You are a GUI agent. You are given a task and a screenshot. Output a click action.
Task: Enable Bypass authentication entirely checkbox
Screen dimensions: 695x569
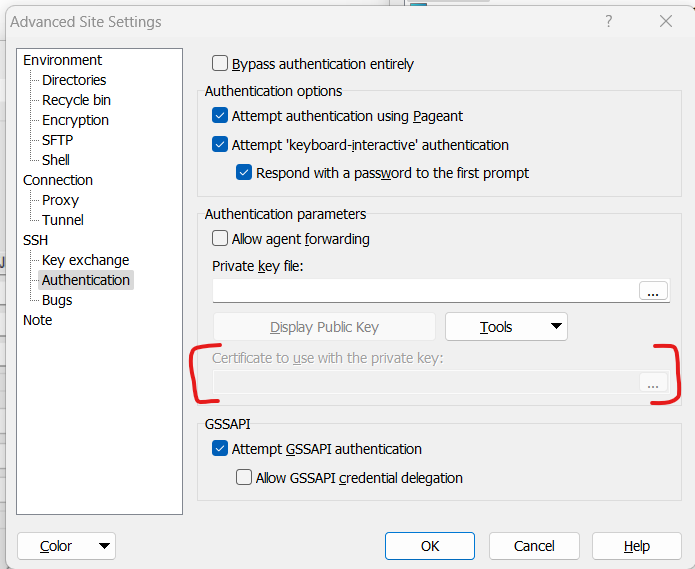pos(221,64)
